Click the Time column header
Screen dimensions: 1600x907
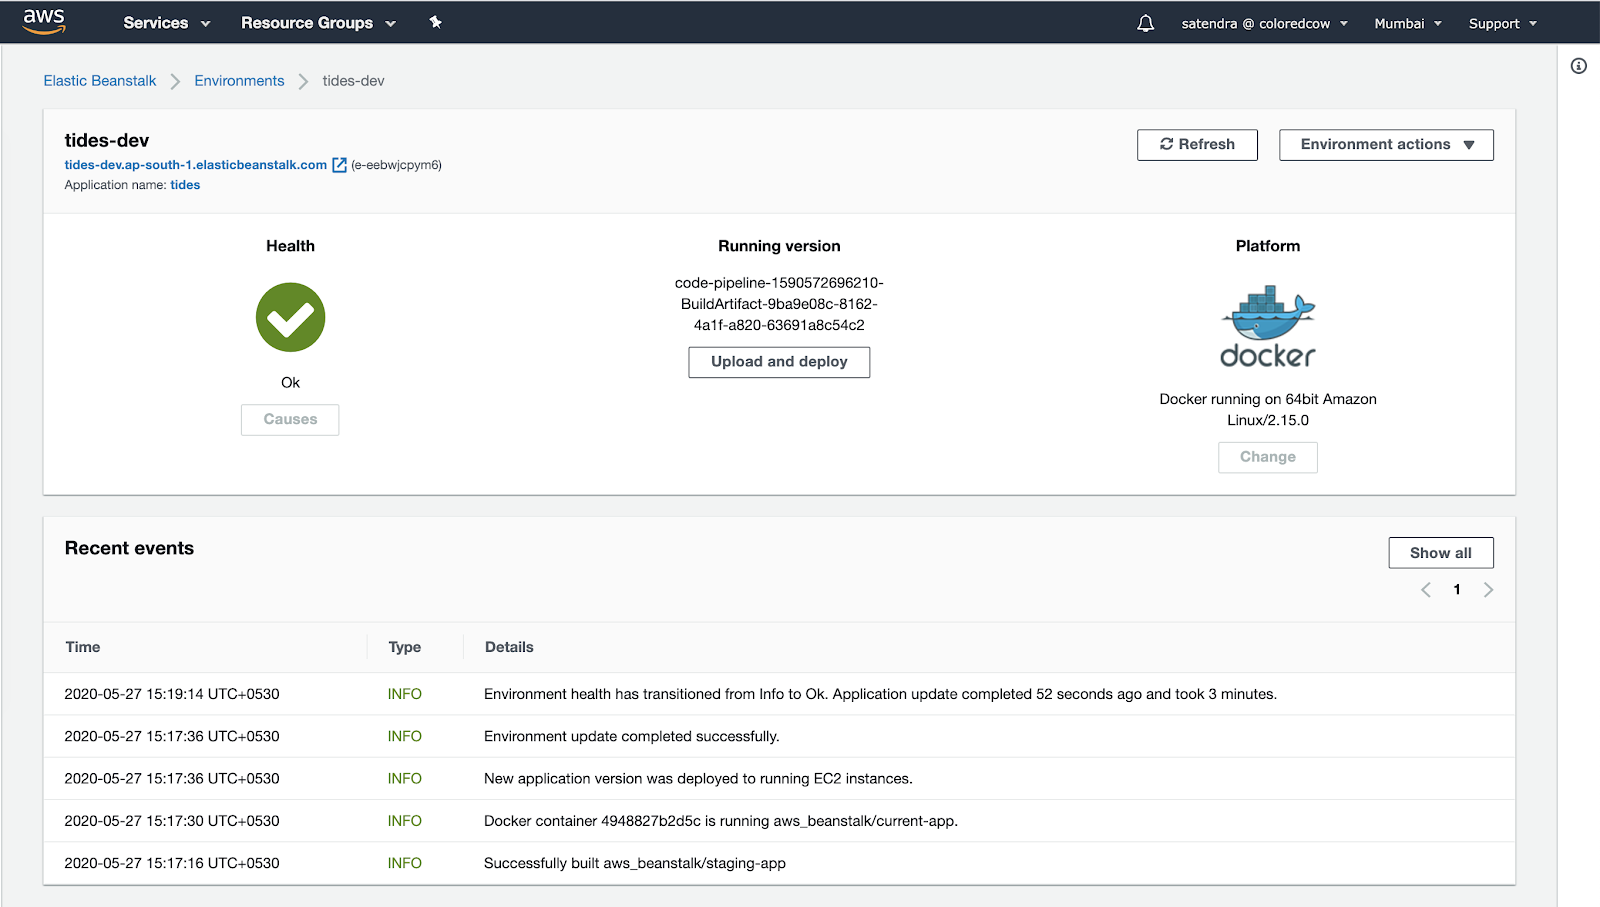pos(83,647)
